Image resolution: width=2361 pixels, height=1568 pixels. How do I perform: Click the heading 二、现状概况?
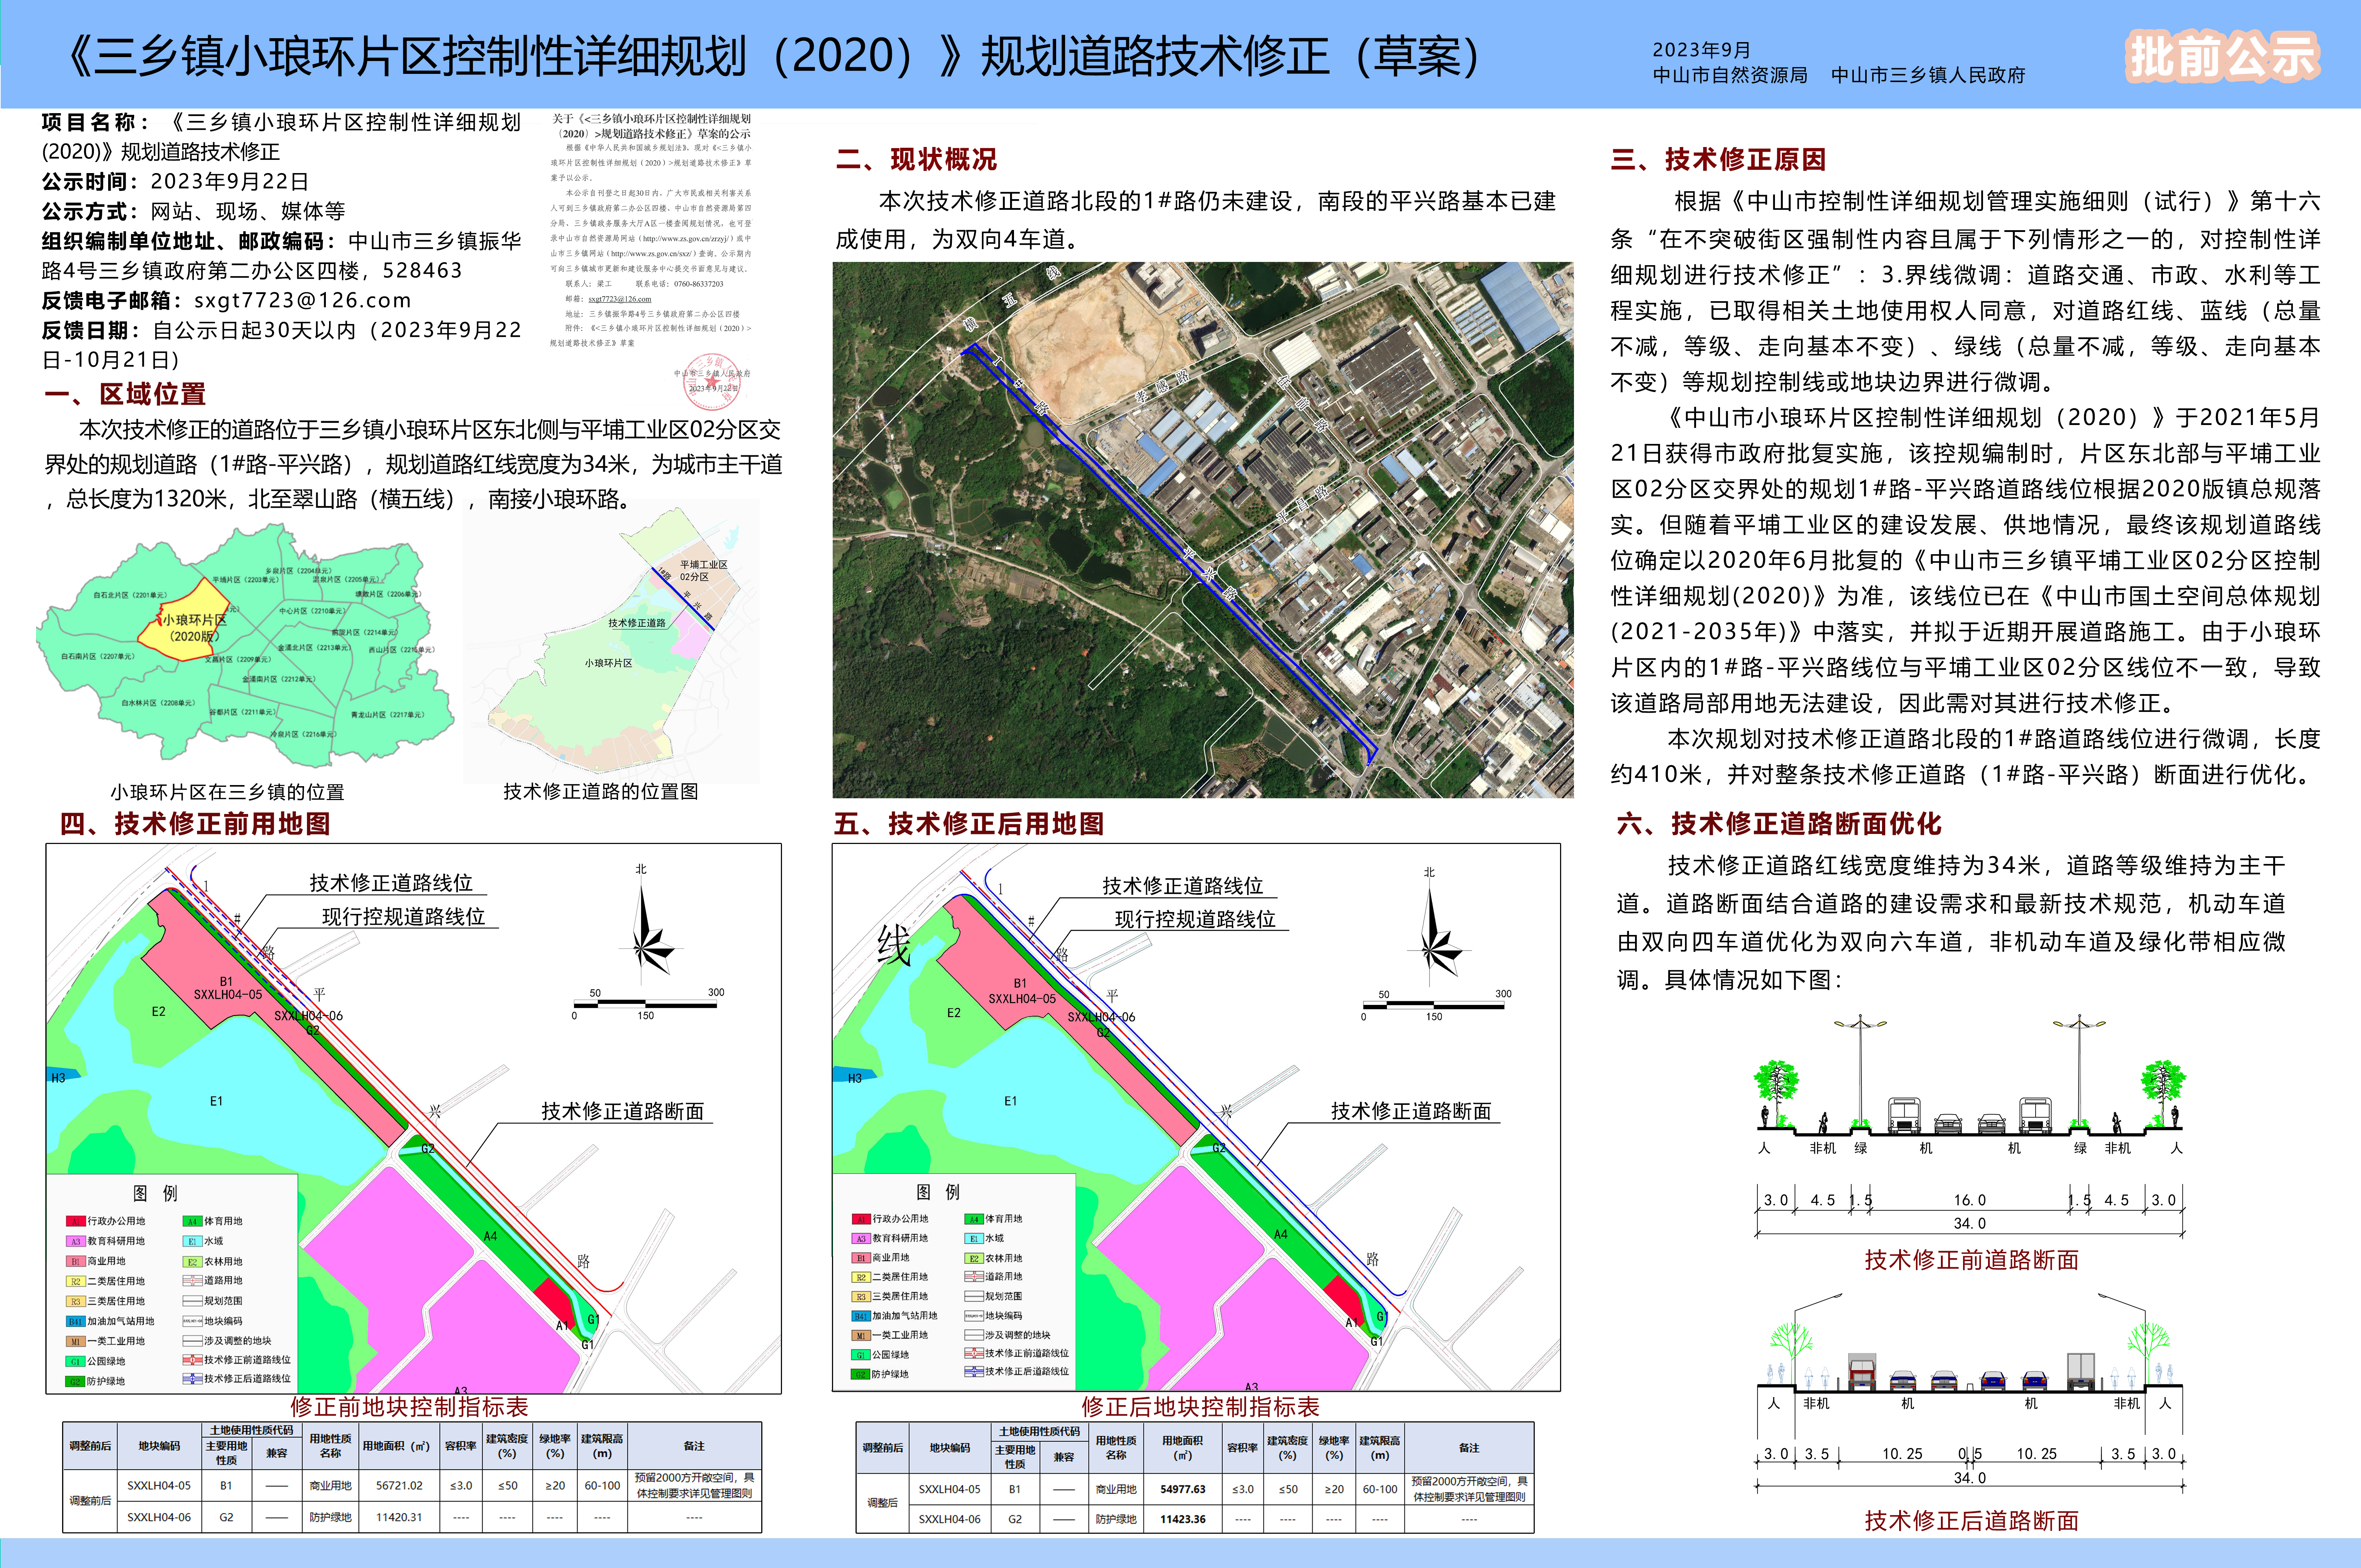[x=917, y=159]
